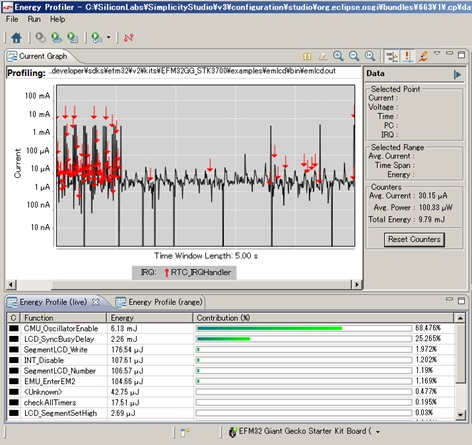Open the Run menu

click(x=34, y=19)
